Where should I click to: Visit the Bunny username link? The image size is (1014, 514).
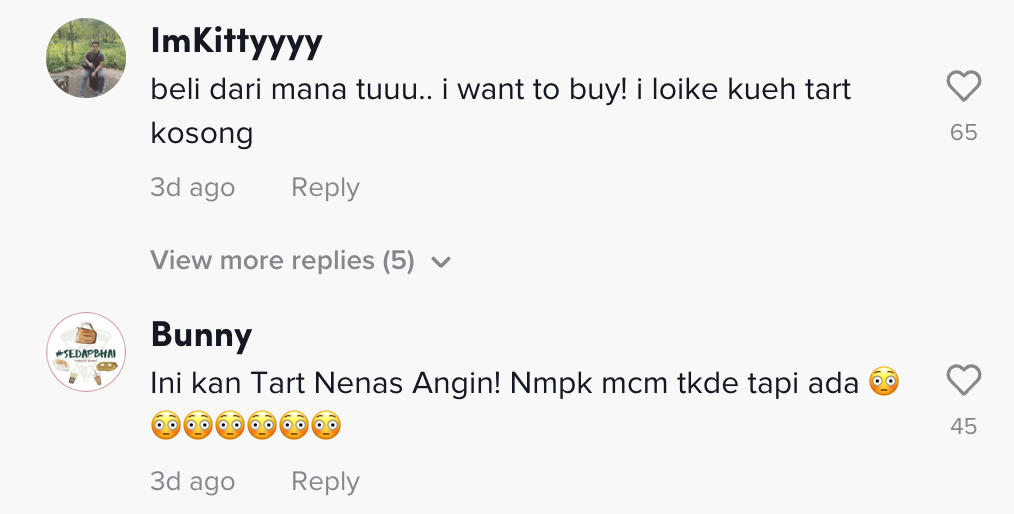pos(201,335)
